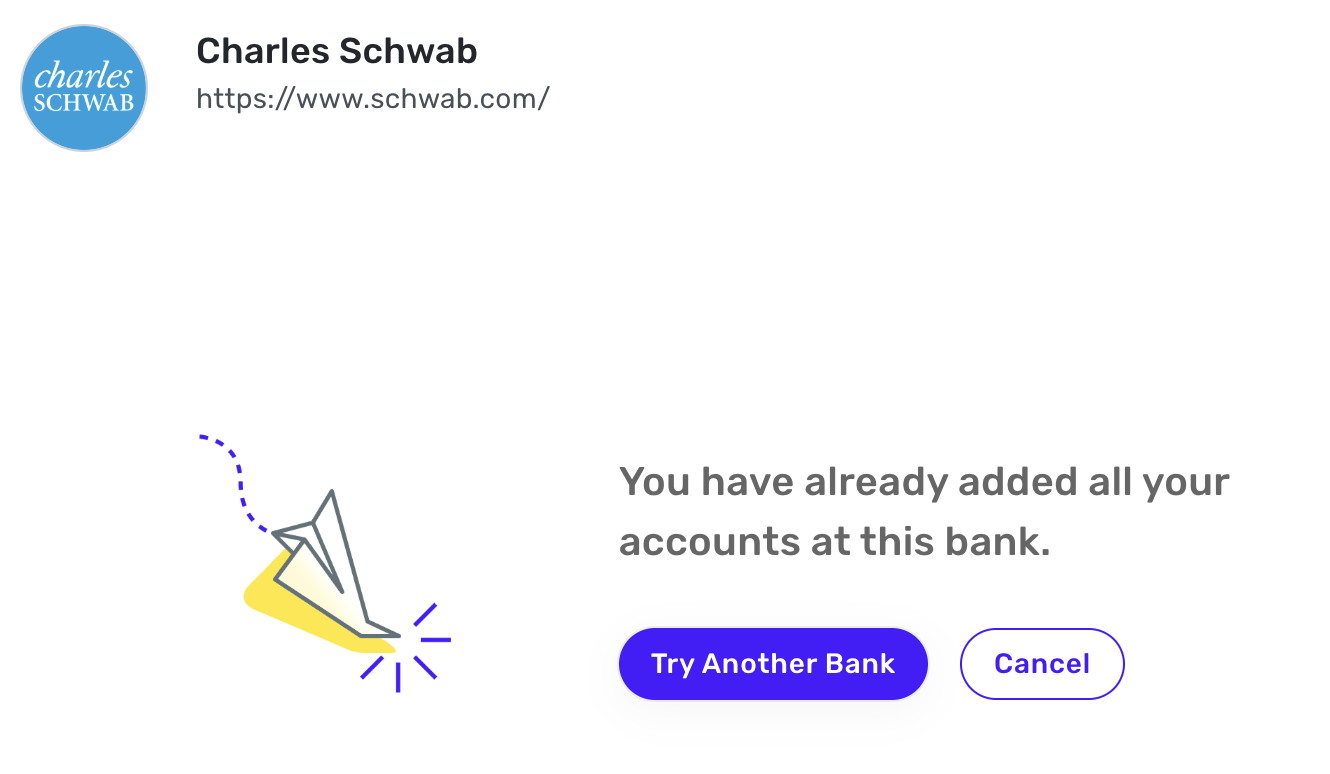This screenshot has width=1330, height=774.
Task: Click the uppercase 'SCHWAB' text in the logo
Action: tap(84, 103)
